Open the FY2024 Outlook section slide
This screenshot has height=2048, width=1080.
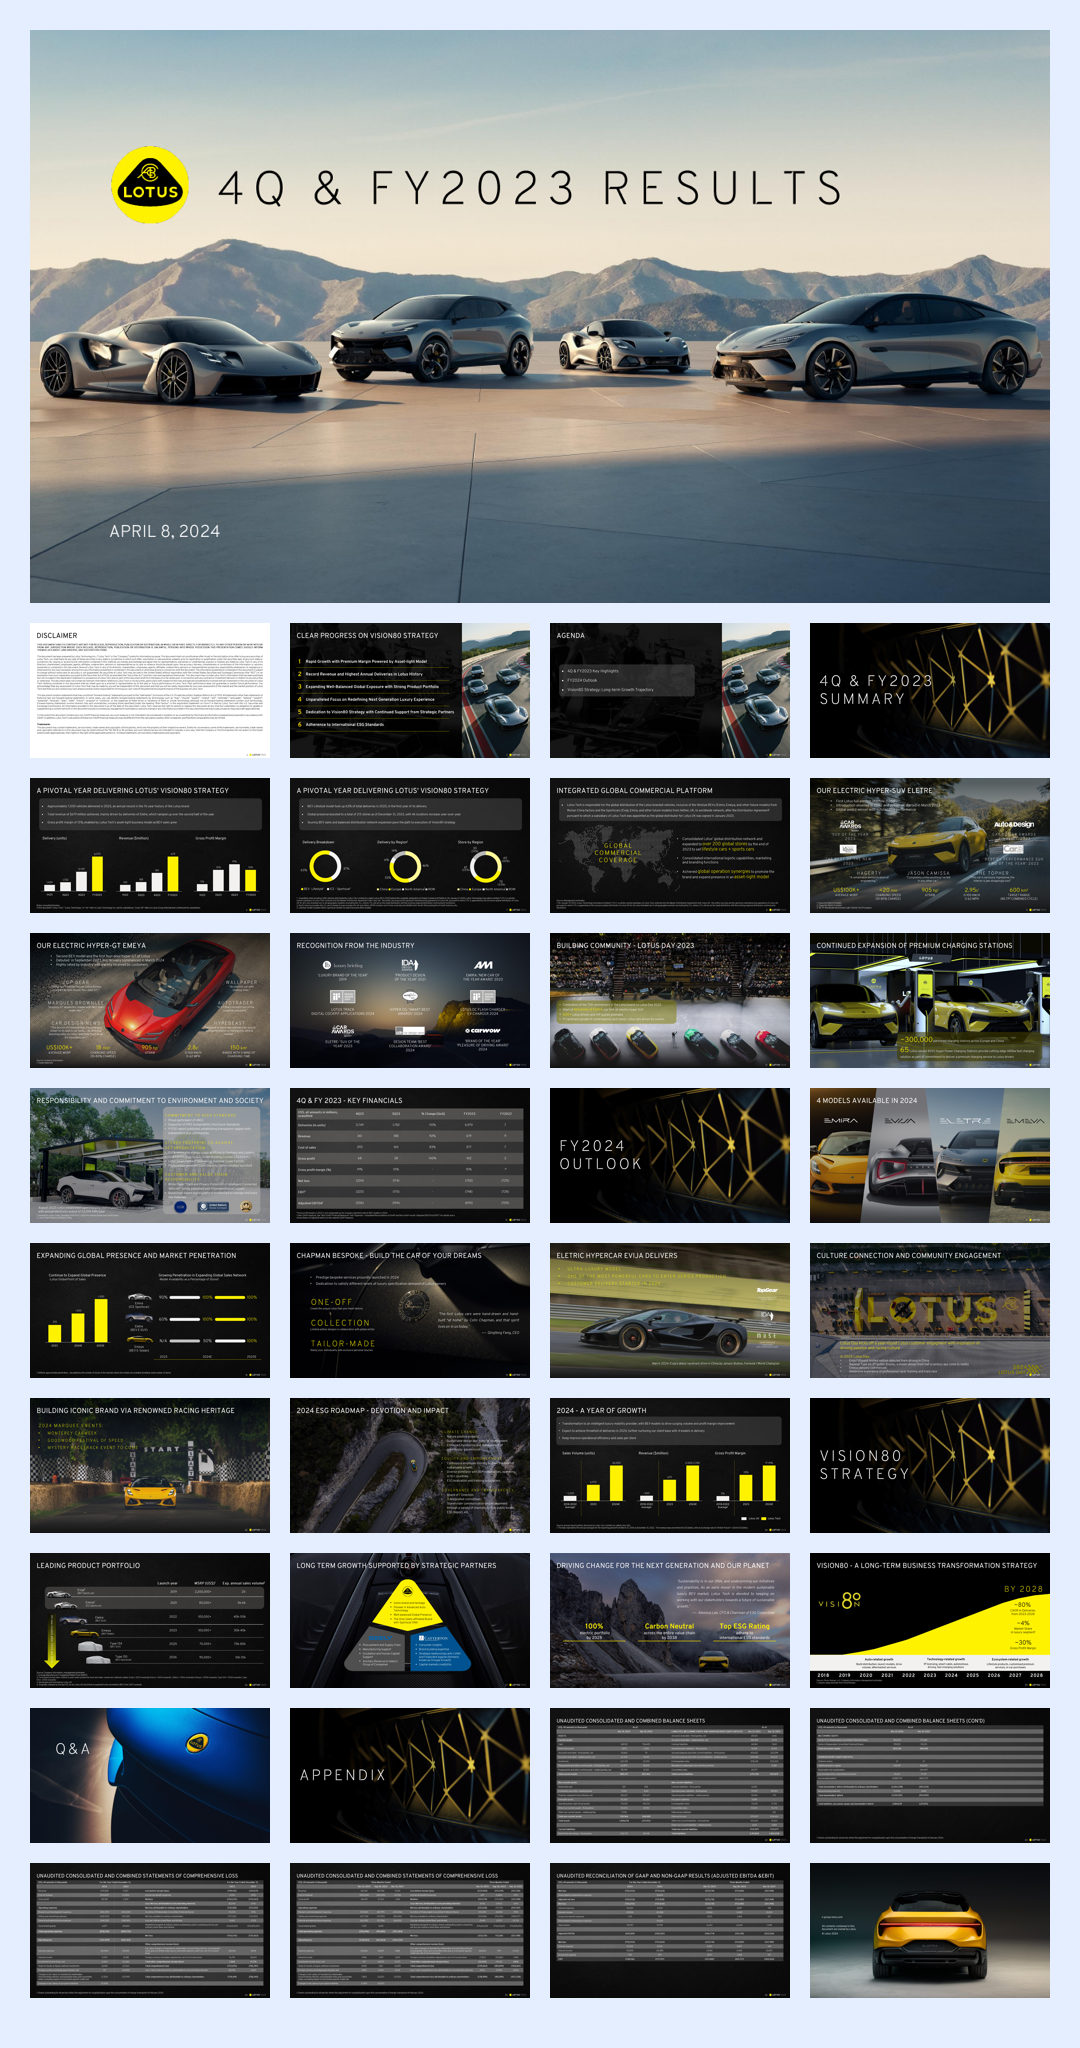point(670,1155)
